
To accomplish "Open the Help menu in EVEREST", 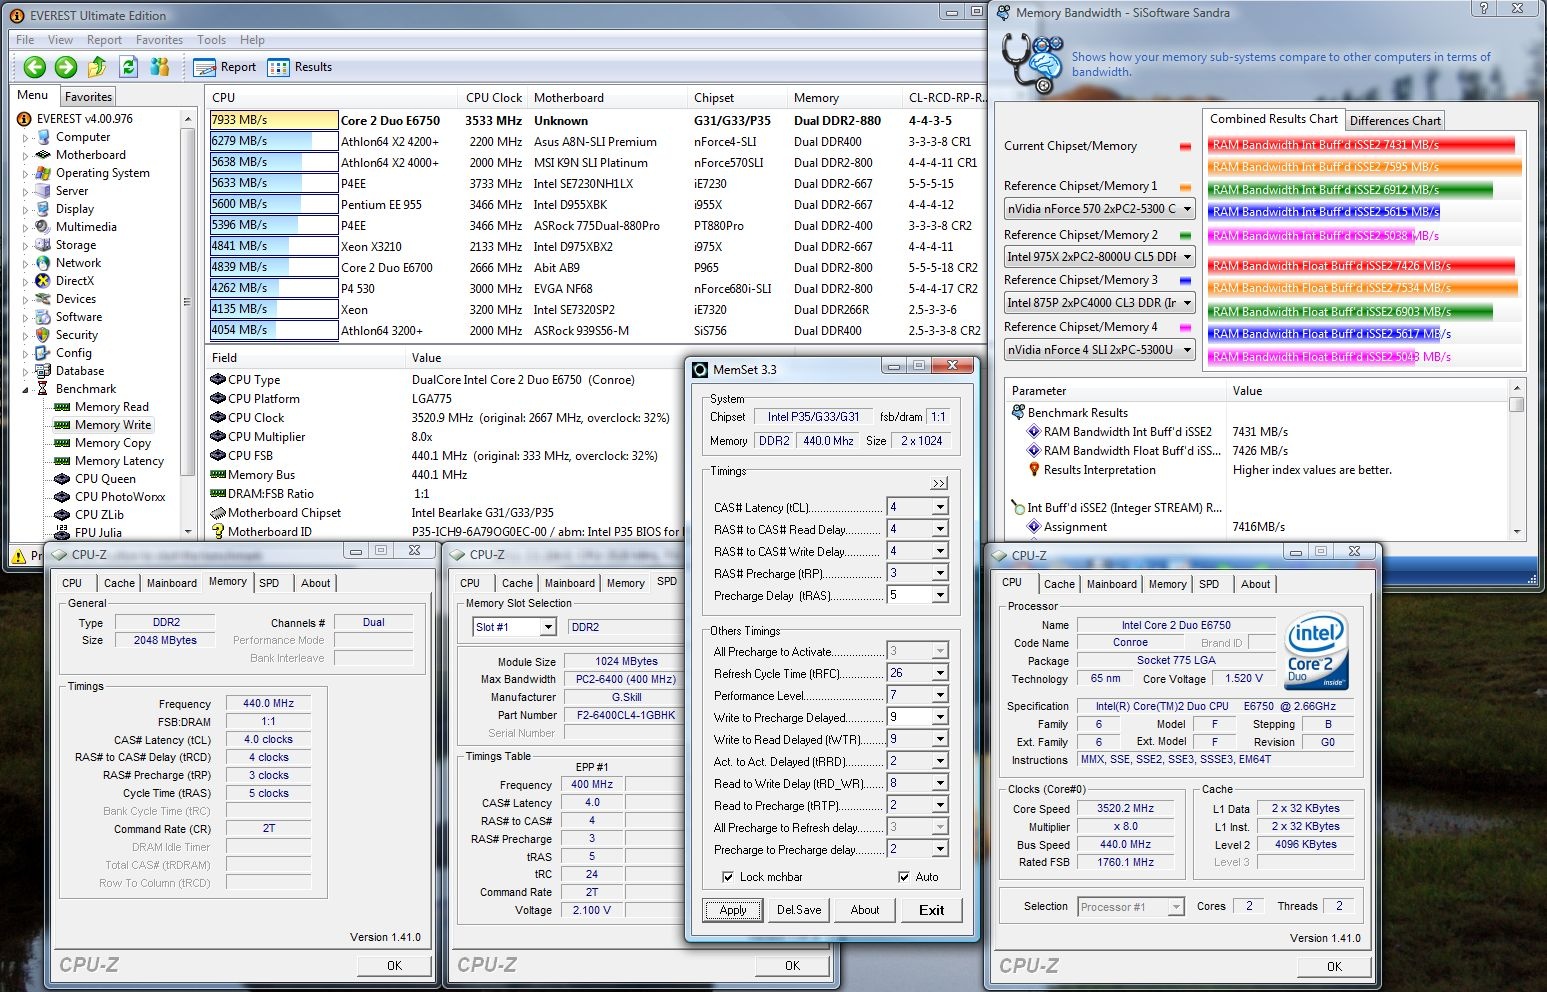I will (252, 40).
